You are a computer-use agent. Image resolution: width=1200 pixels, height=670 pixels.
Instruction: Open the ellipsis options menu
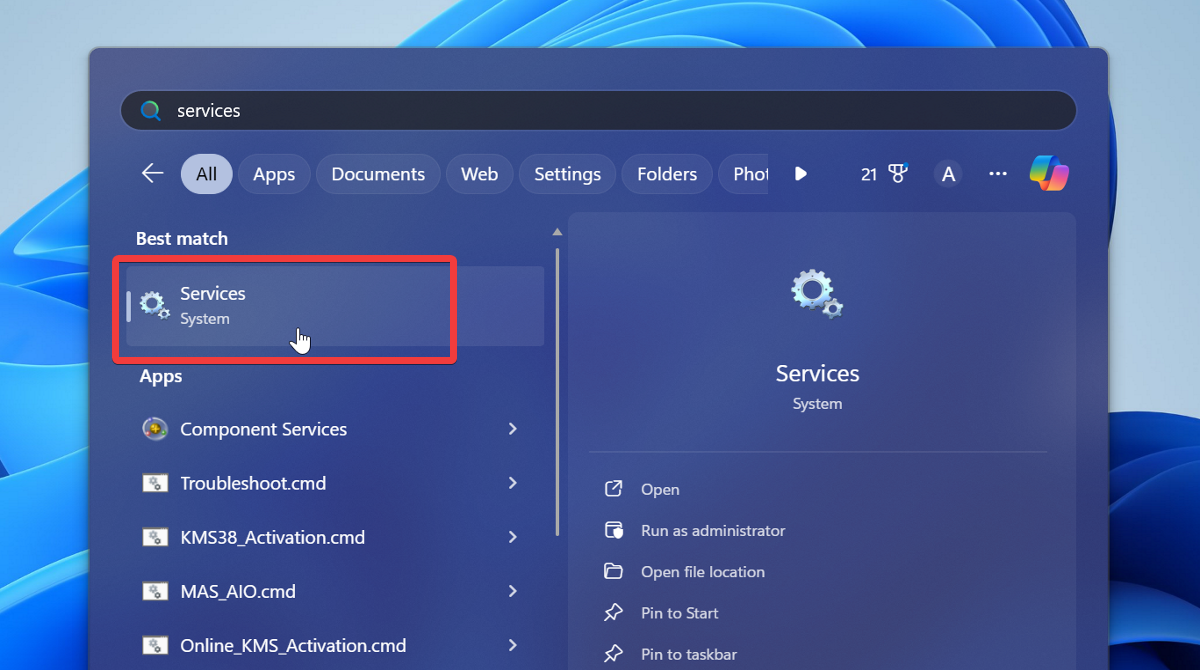(x=997, y=173)
